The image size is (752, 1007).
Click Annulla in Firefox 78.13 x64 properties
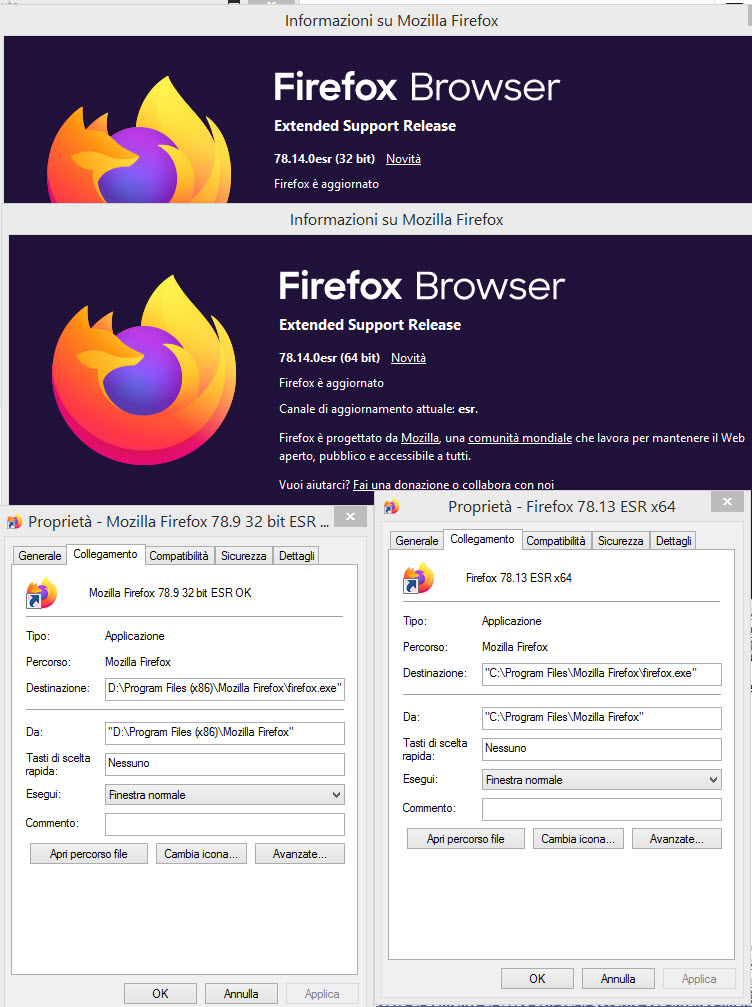618,979
